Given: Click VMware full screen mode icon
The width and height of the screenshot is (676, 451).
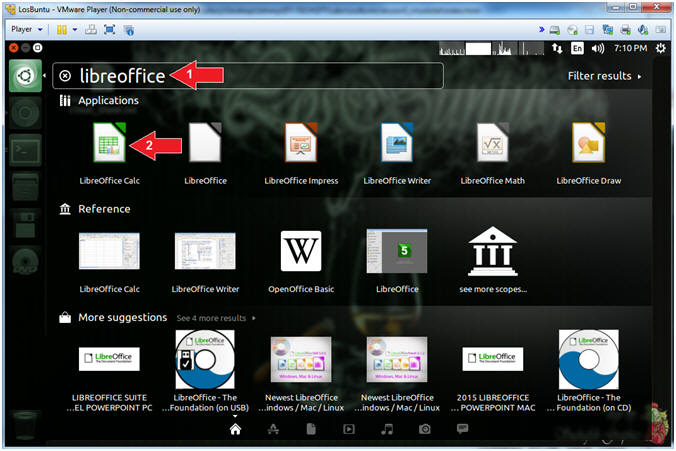Looking at the screenshot, I should coord(110,29).
